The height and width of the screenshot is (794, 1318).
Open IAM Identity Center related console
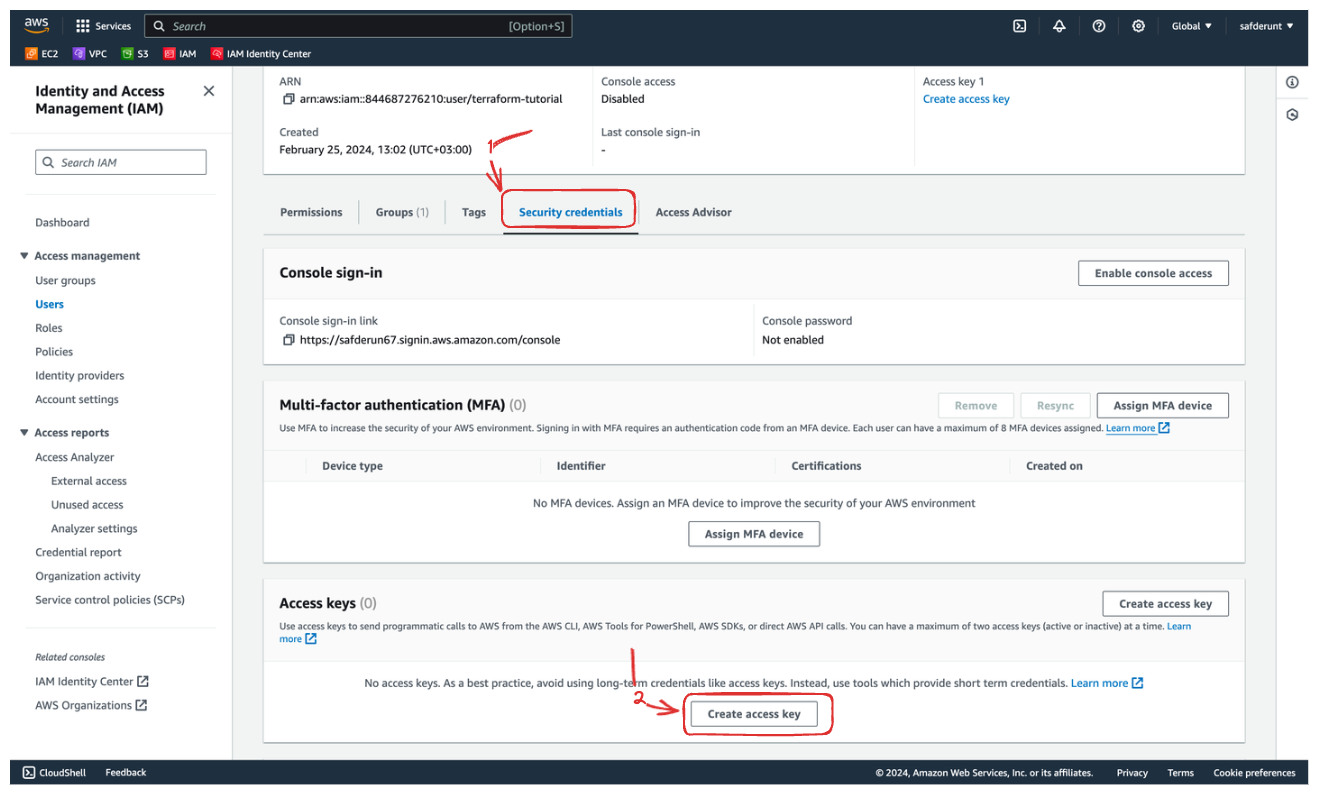(x=84, y=681)
